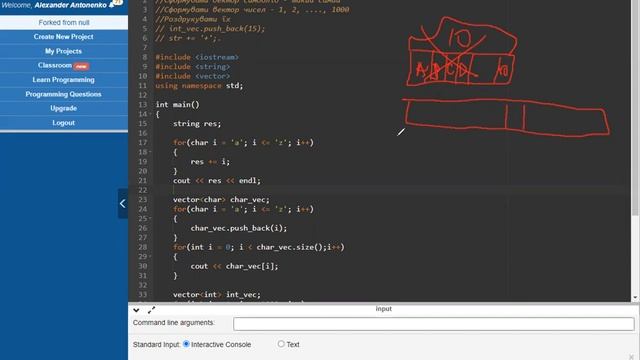The width and height of the screenshot is (640, 360).
Task: Log out via the Logout link
Action: 64,122
